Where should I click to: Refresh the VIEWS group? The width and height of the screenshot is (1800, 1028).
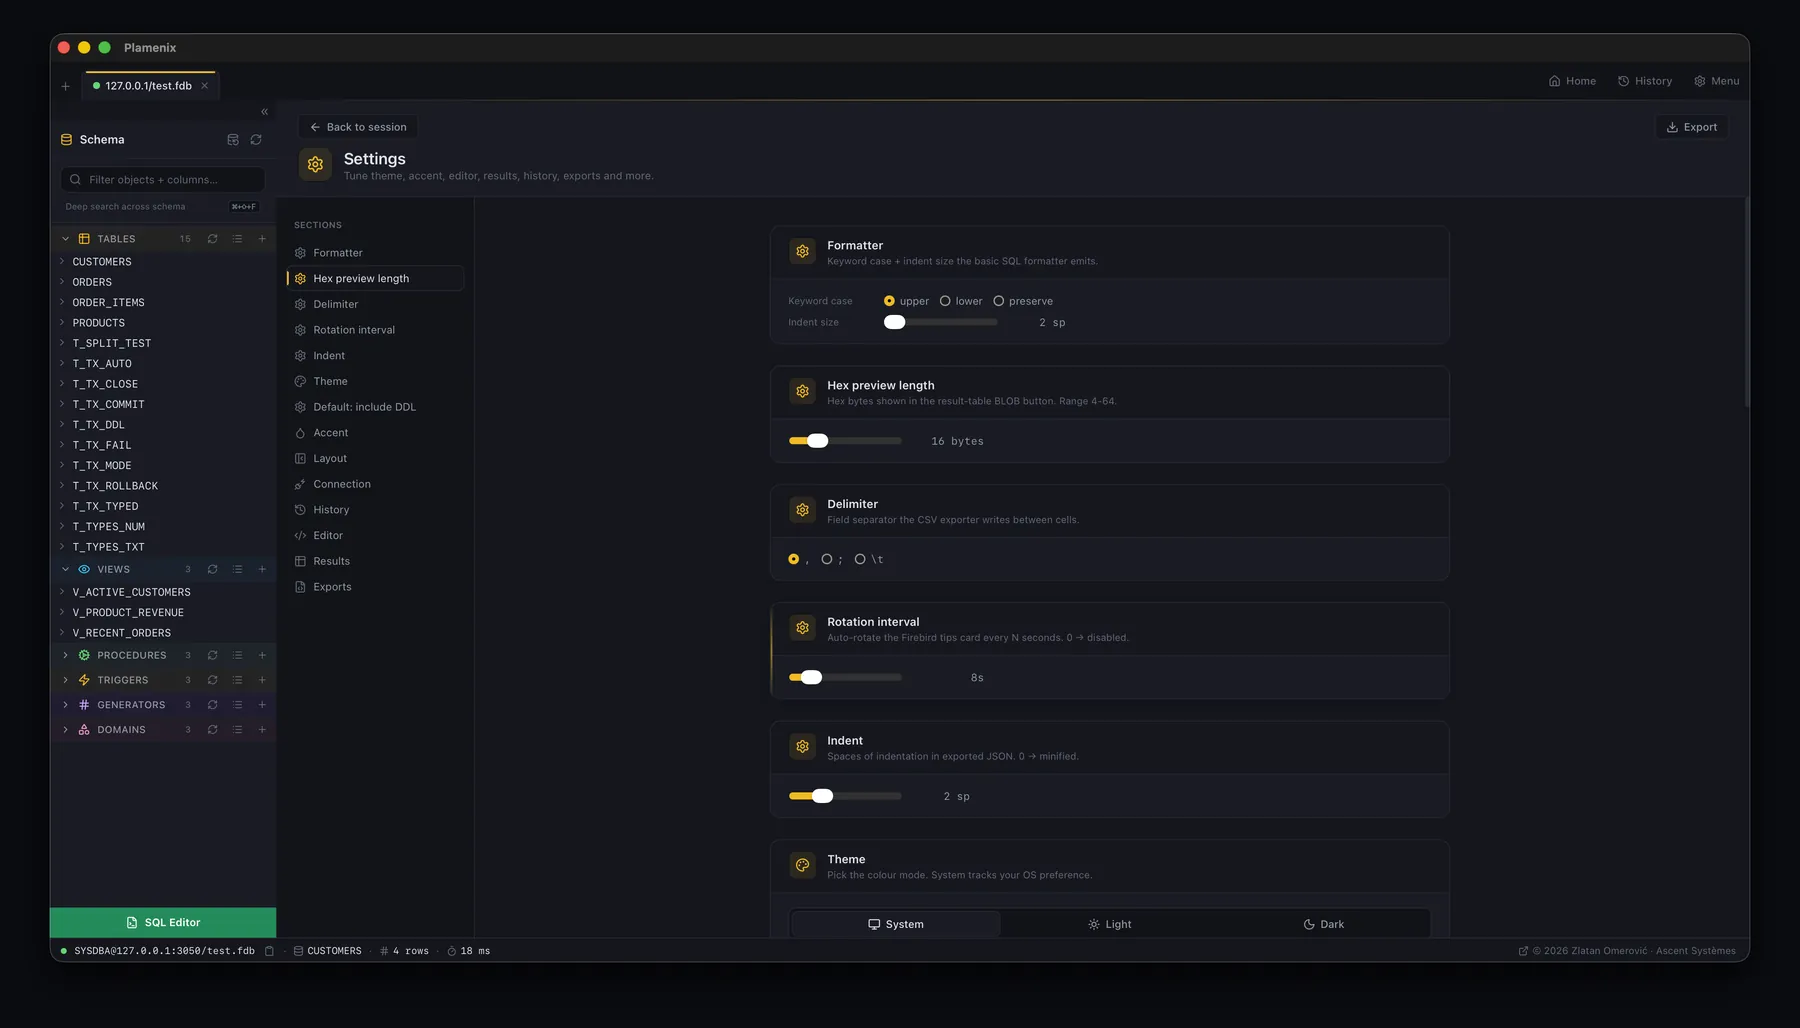click(x=212, y=569)
